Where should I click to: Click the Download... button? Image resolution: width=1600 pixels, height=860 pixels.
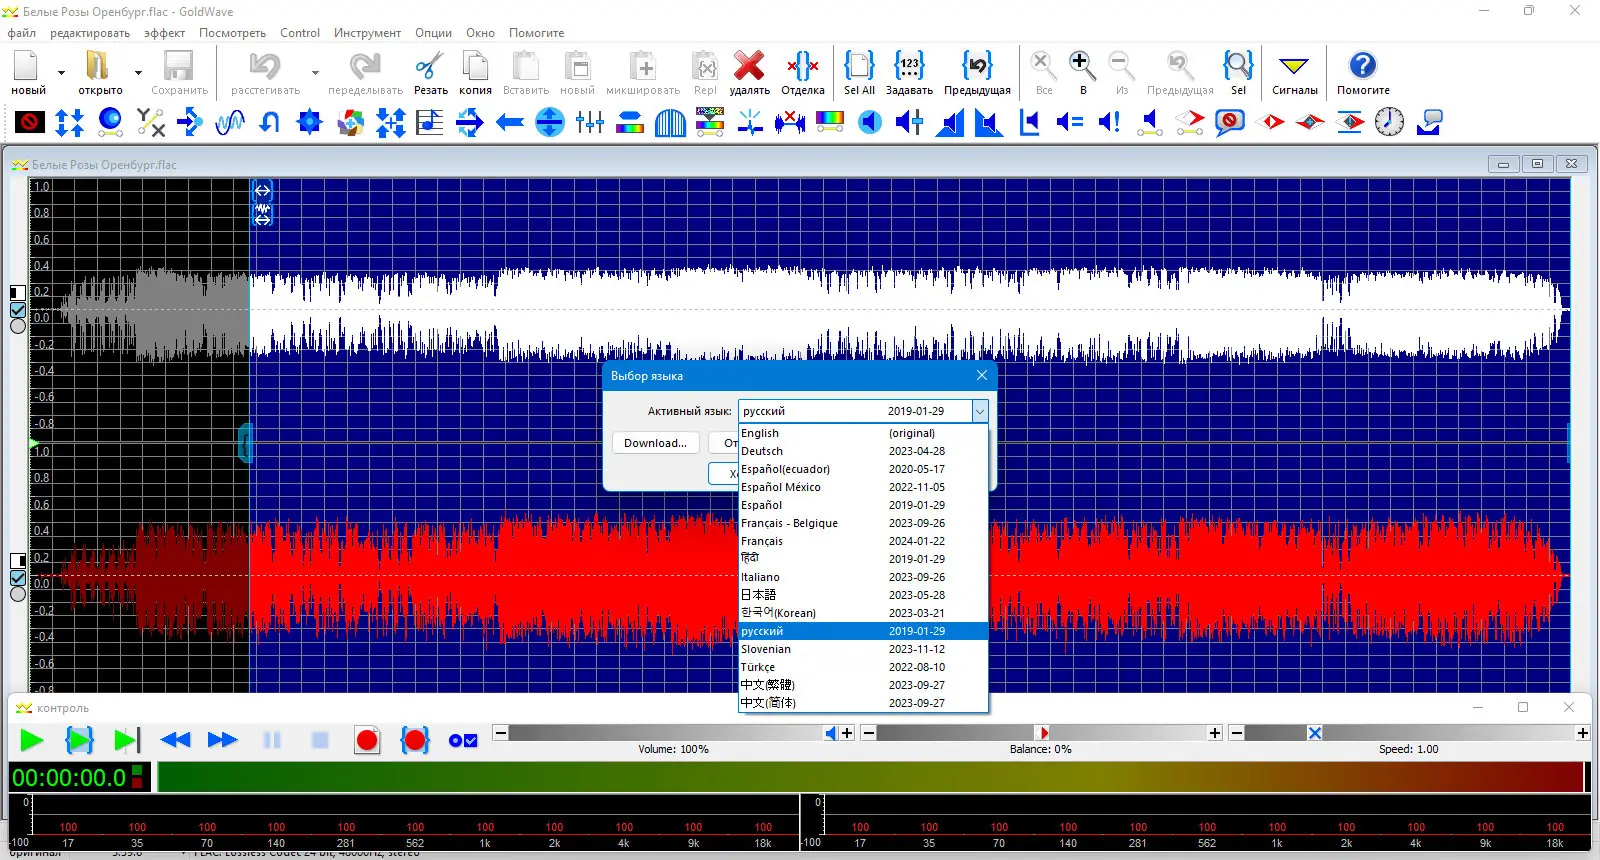point(655,443)
